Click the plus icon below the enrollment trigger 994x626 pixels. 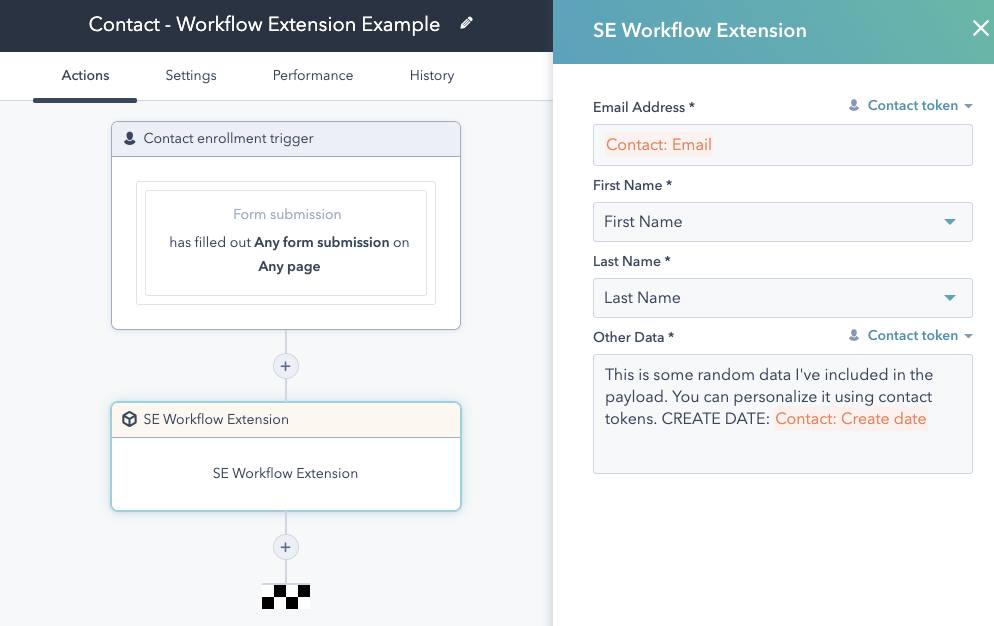[x=286, y=366]
